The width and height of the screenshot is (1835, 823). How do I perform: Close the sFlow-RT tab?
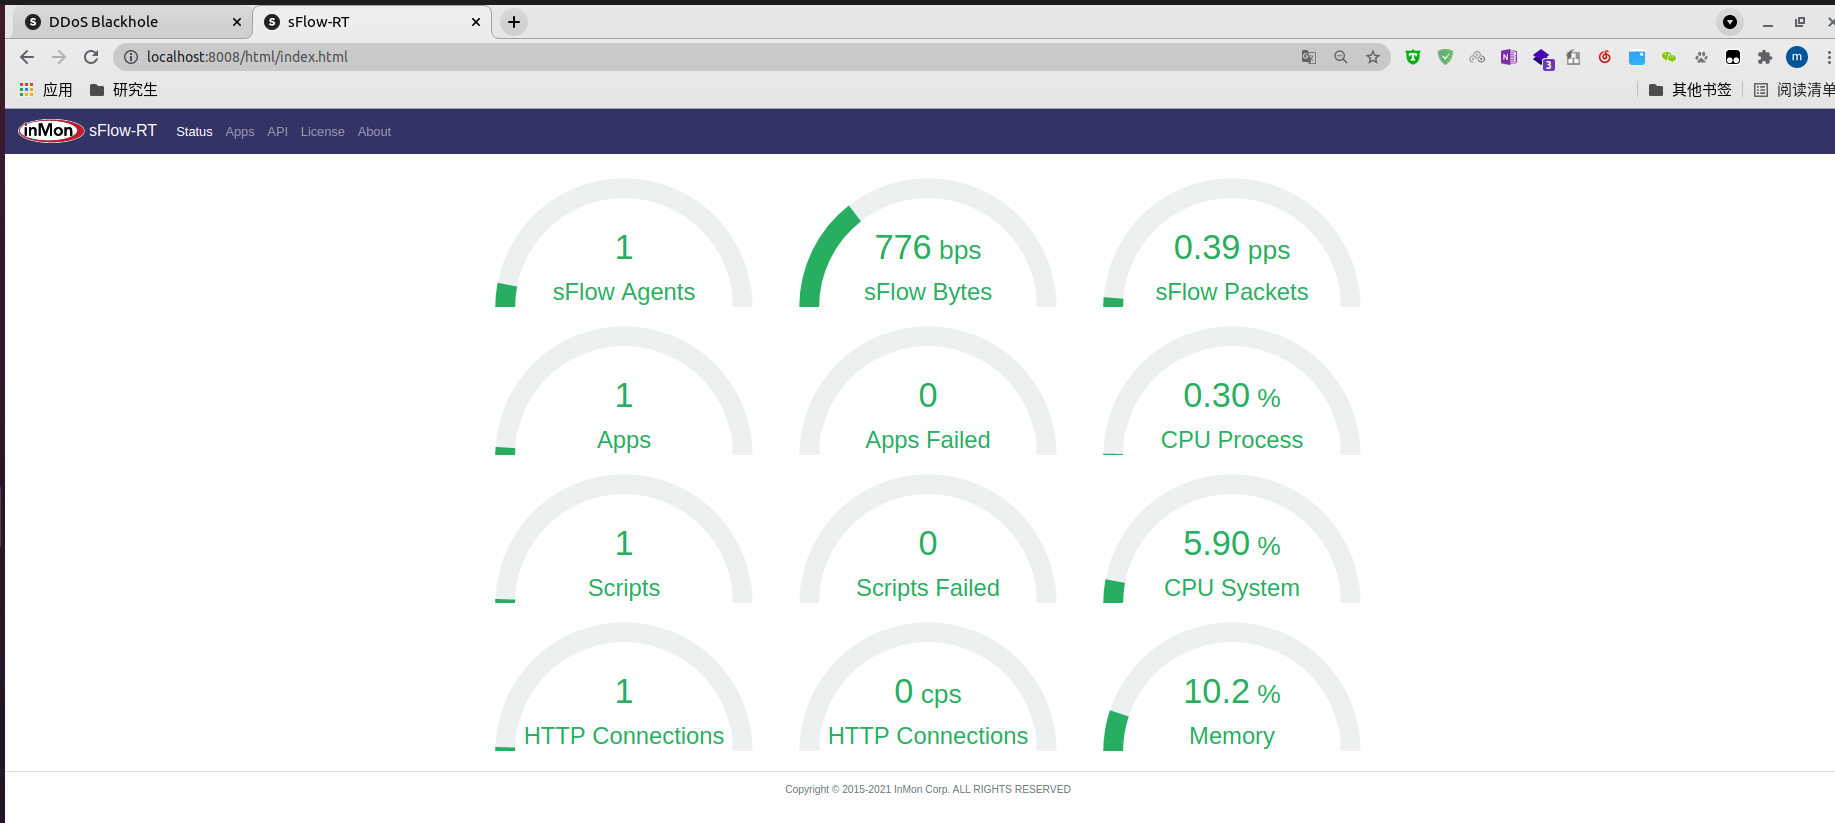tap(476, 22)
